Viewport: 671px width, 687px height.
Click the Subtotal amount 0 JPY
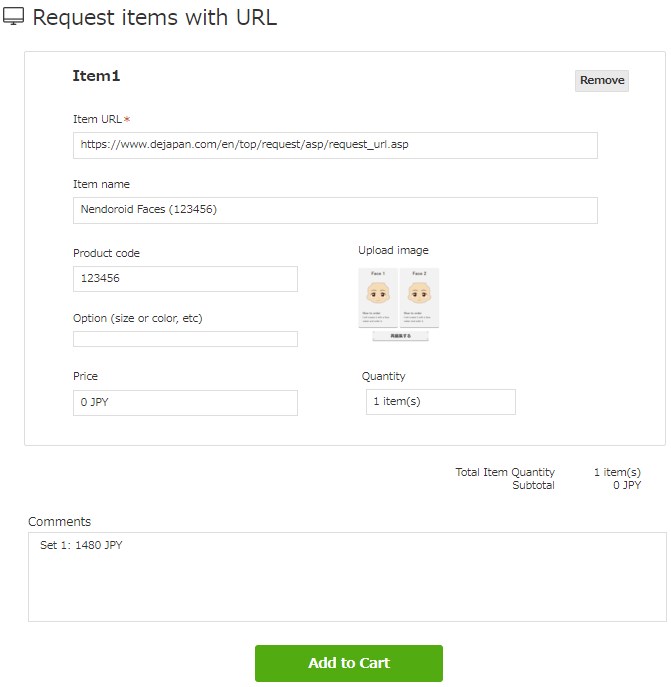click(x=627, y=485)
